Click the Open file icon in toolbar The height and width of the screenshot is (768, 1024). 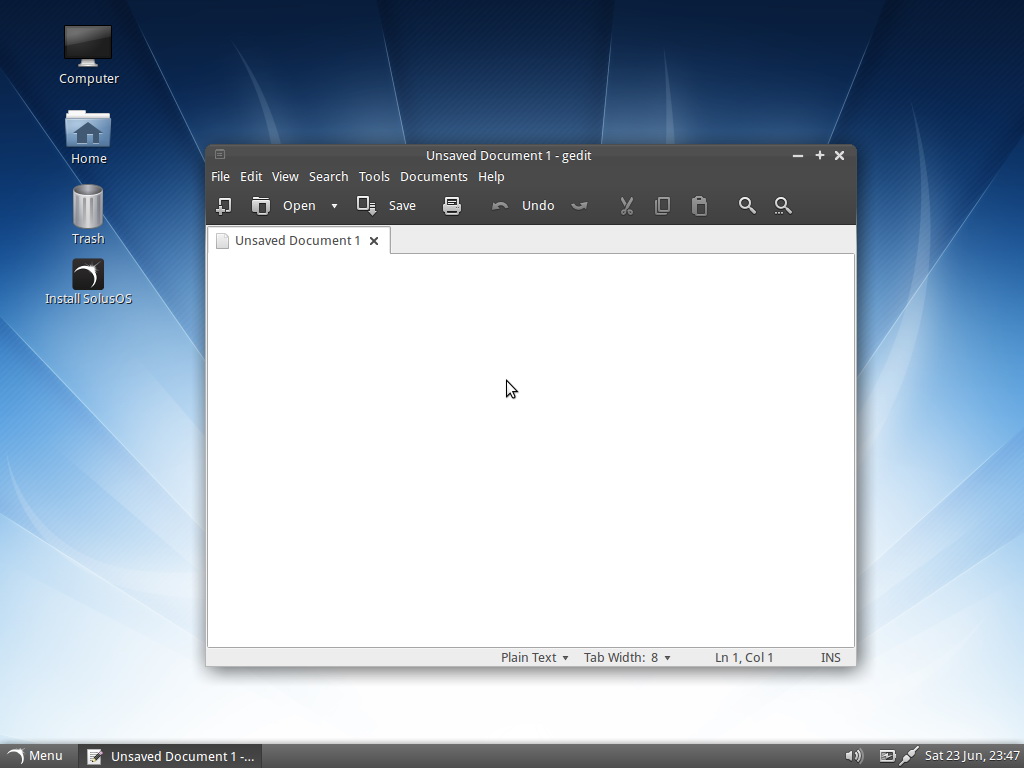(x=261, y=206)
